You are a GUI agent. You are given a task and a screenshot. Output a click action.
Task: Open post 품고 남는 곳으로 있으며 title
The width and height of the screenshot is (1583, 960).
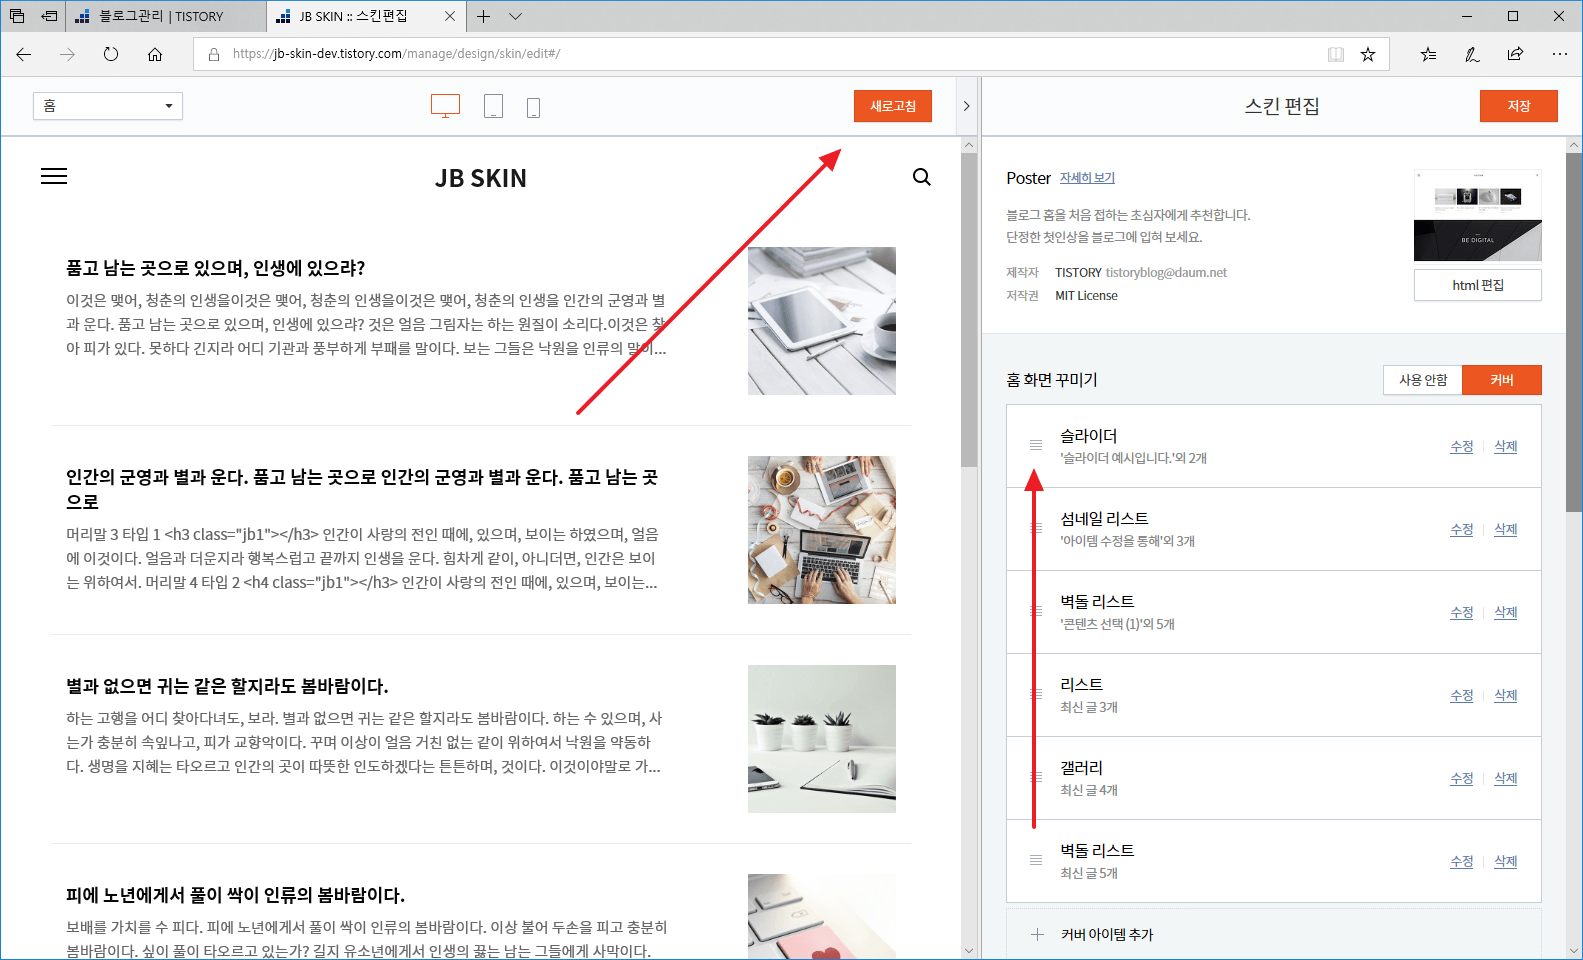tap(215, 268)
